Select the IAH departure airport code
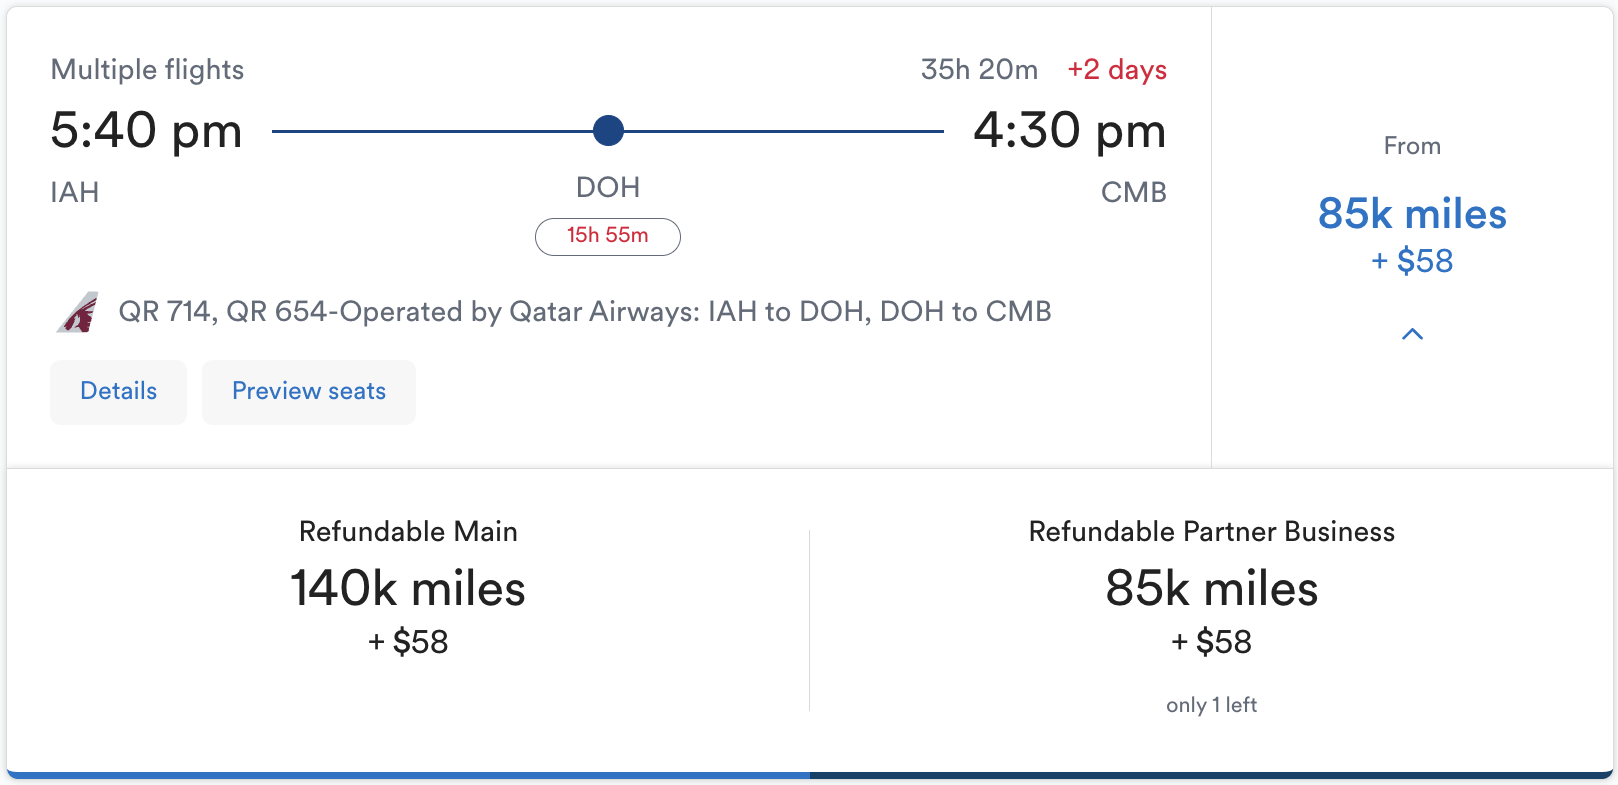1618x785 pixels. point(75,192)
